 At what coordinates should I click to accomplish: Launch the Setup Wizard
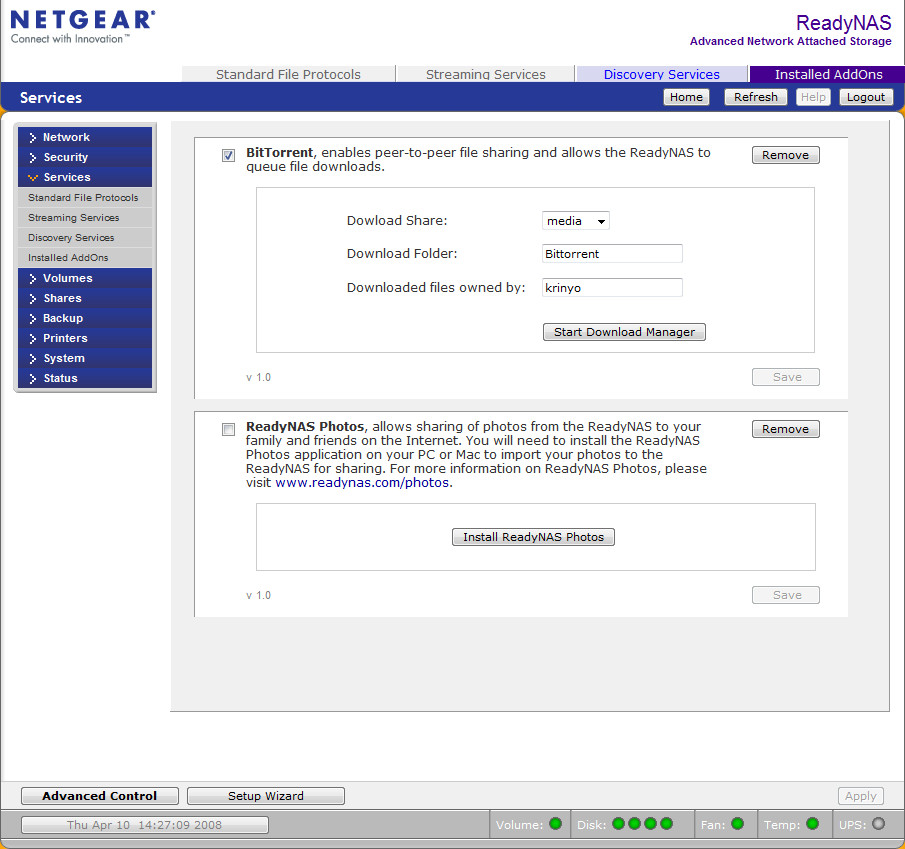(x=265, y=796)
